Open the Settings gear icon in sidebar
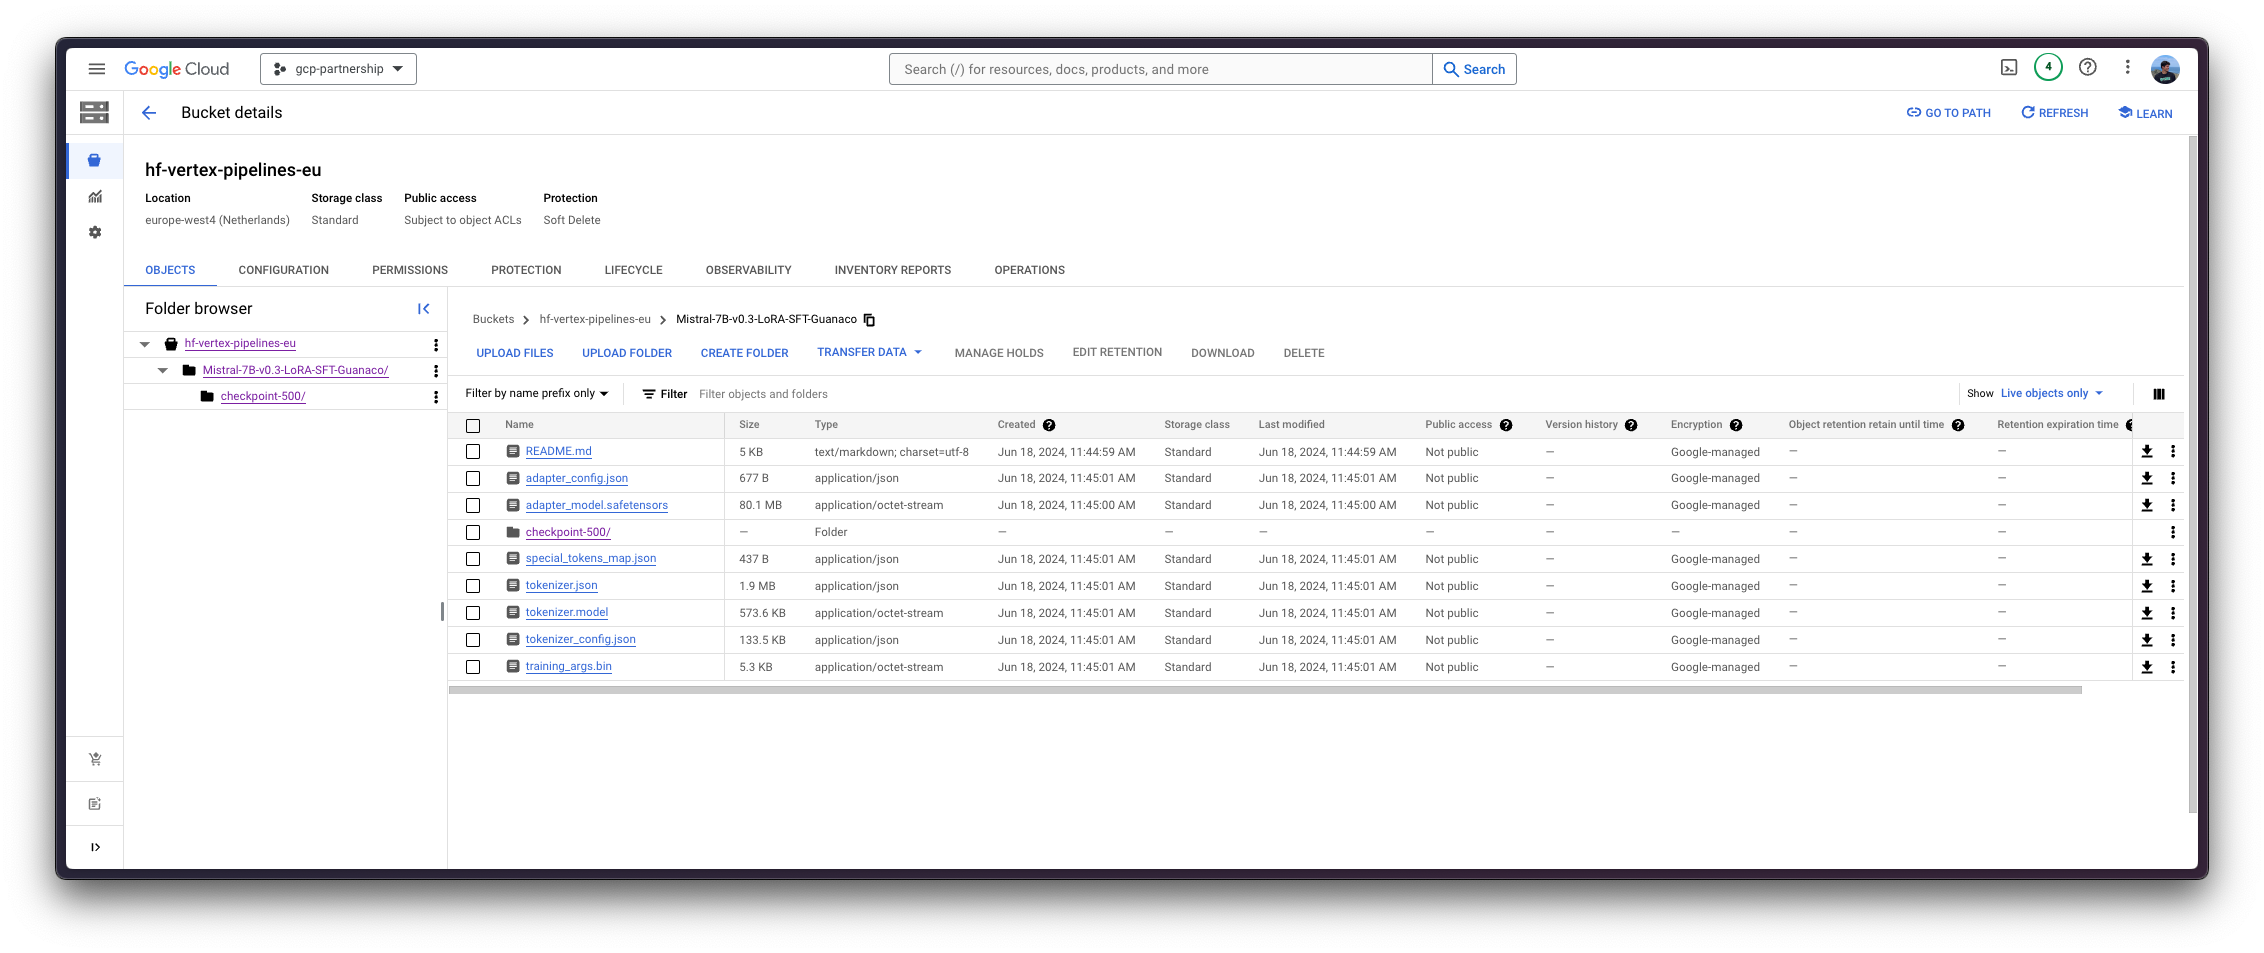 point(95,232)
